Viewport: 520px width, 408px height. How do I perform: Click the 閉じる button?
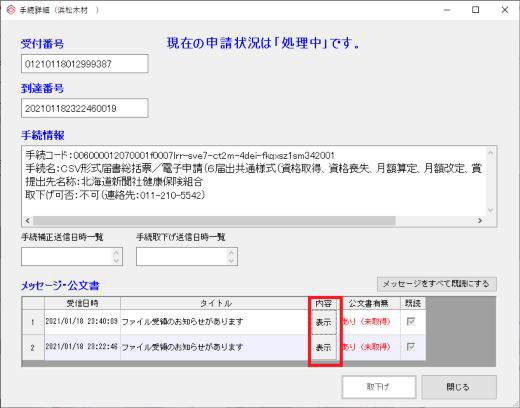point(459,387)
